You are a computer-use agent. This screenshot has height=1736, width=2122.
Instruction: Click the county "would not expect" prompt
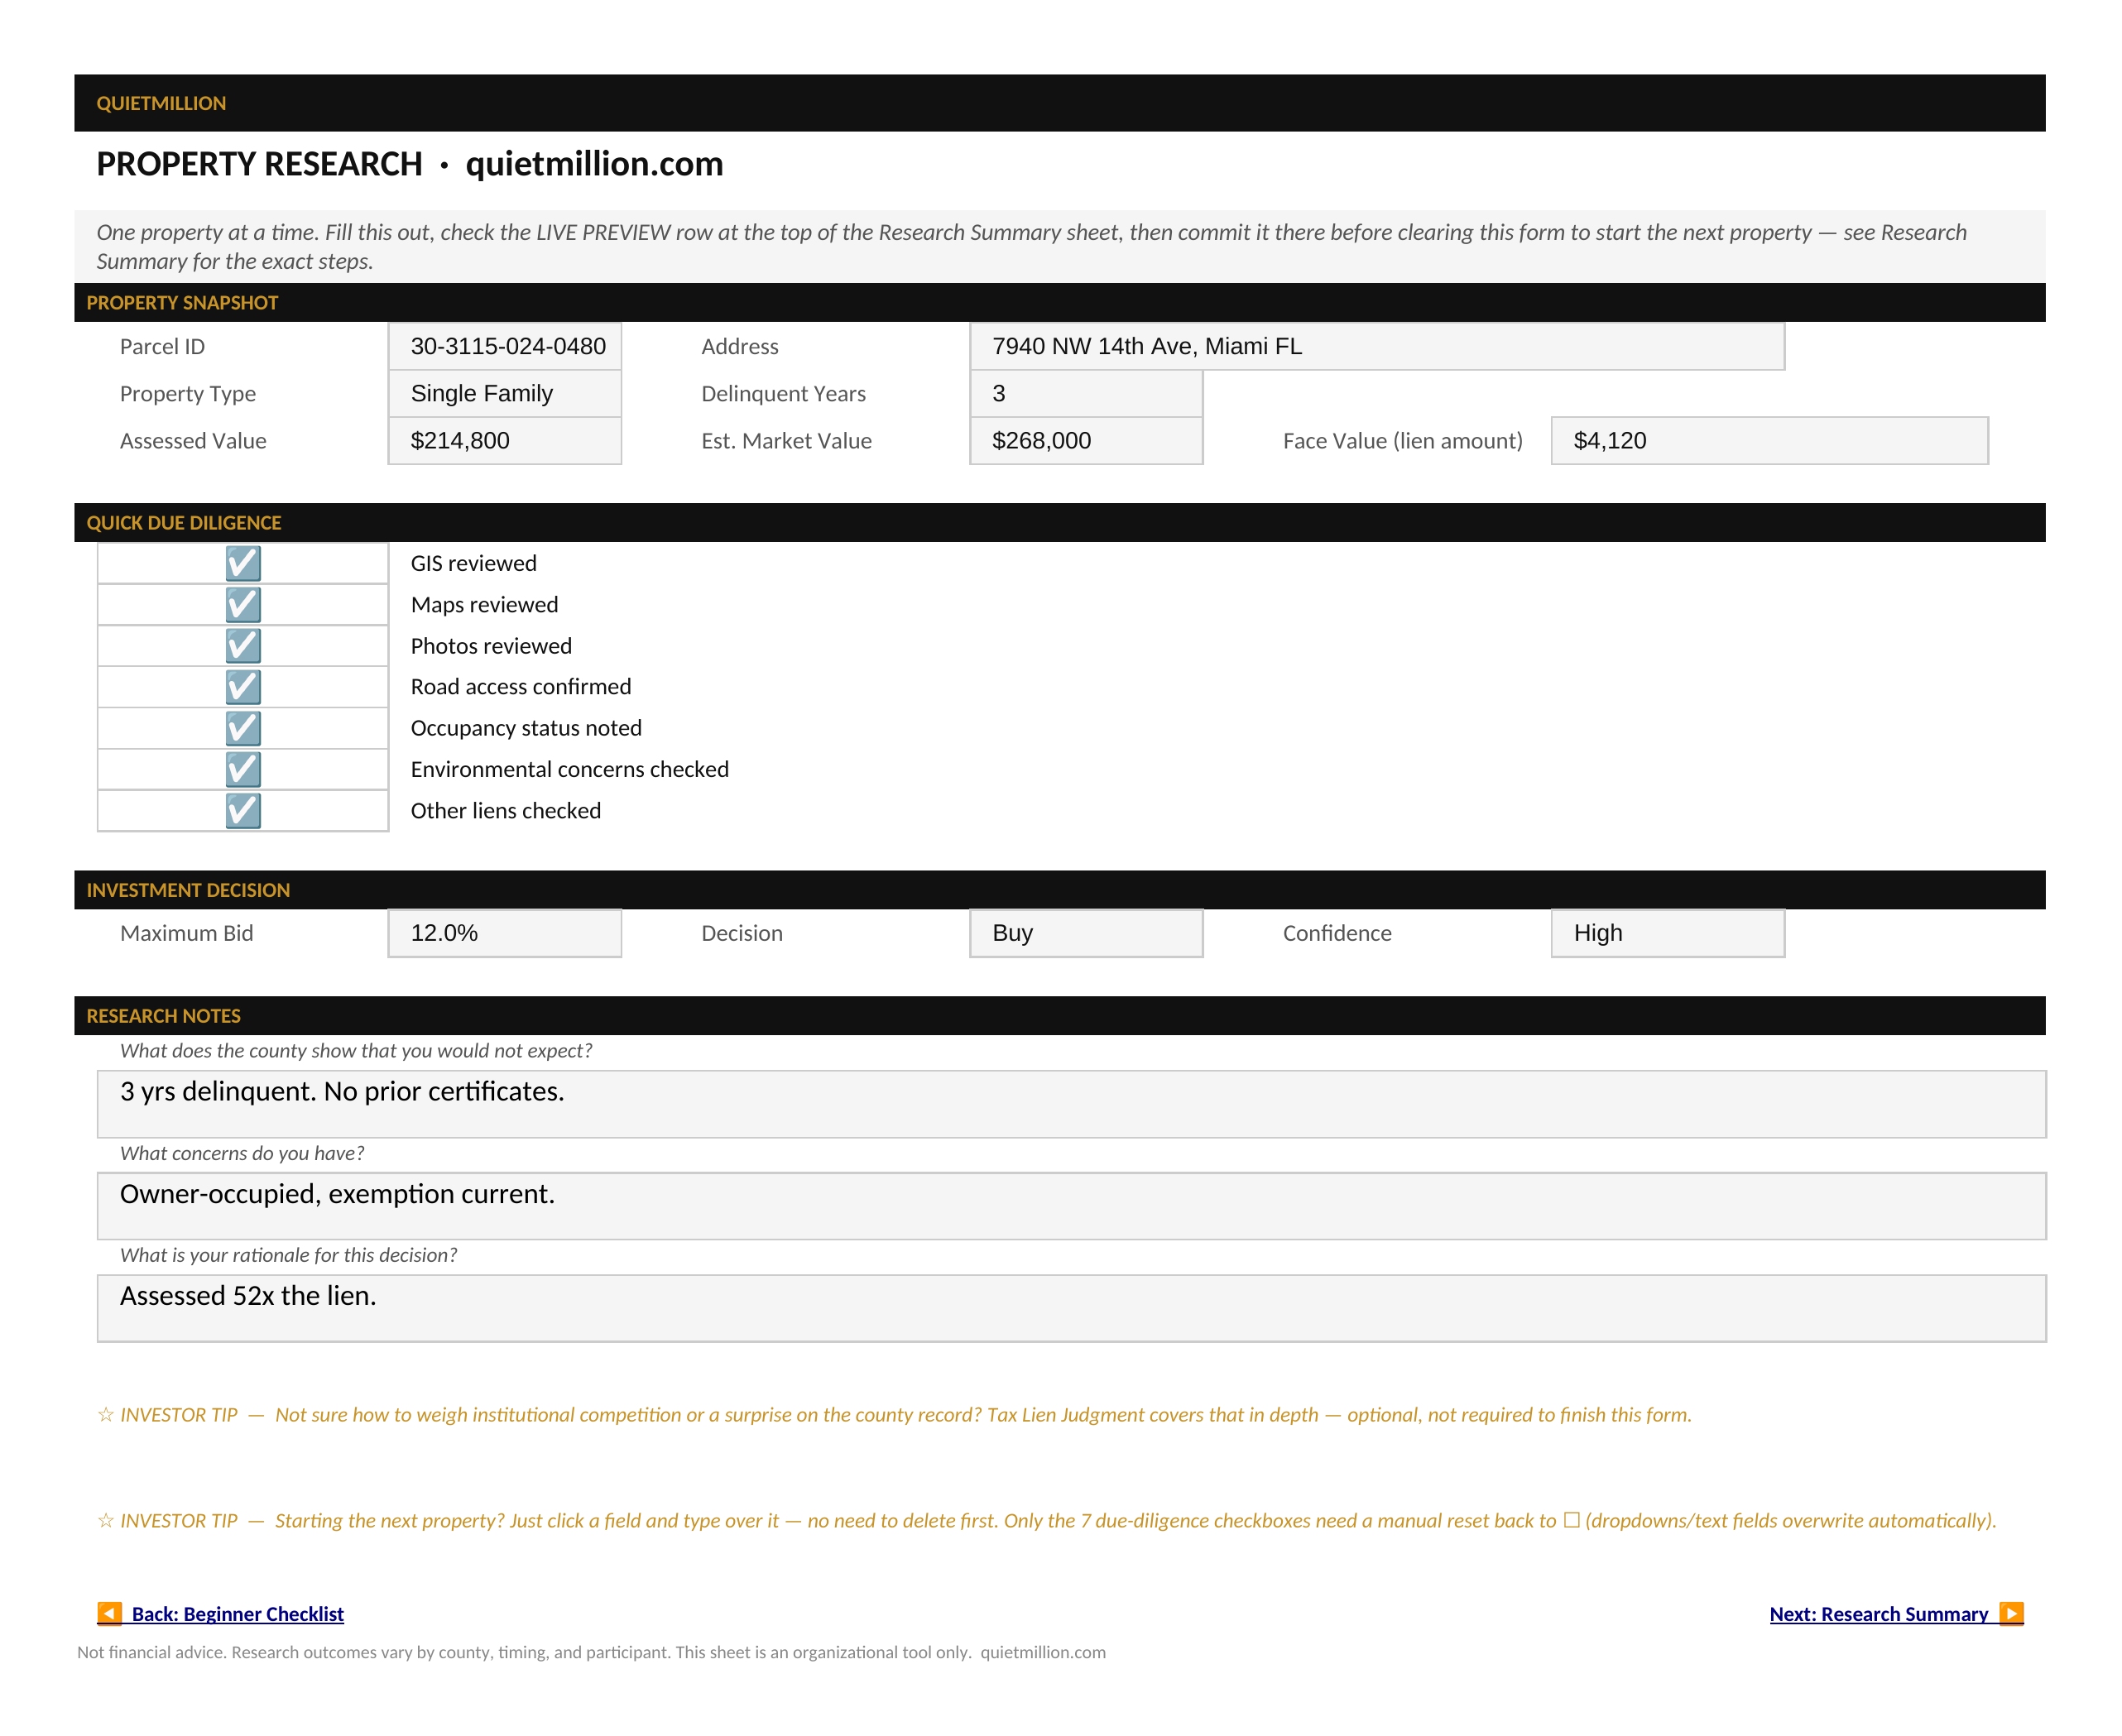[x=356, y=1051]
